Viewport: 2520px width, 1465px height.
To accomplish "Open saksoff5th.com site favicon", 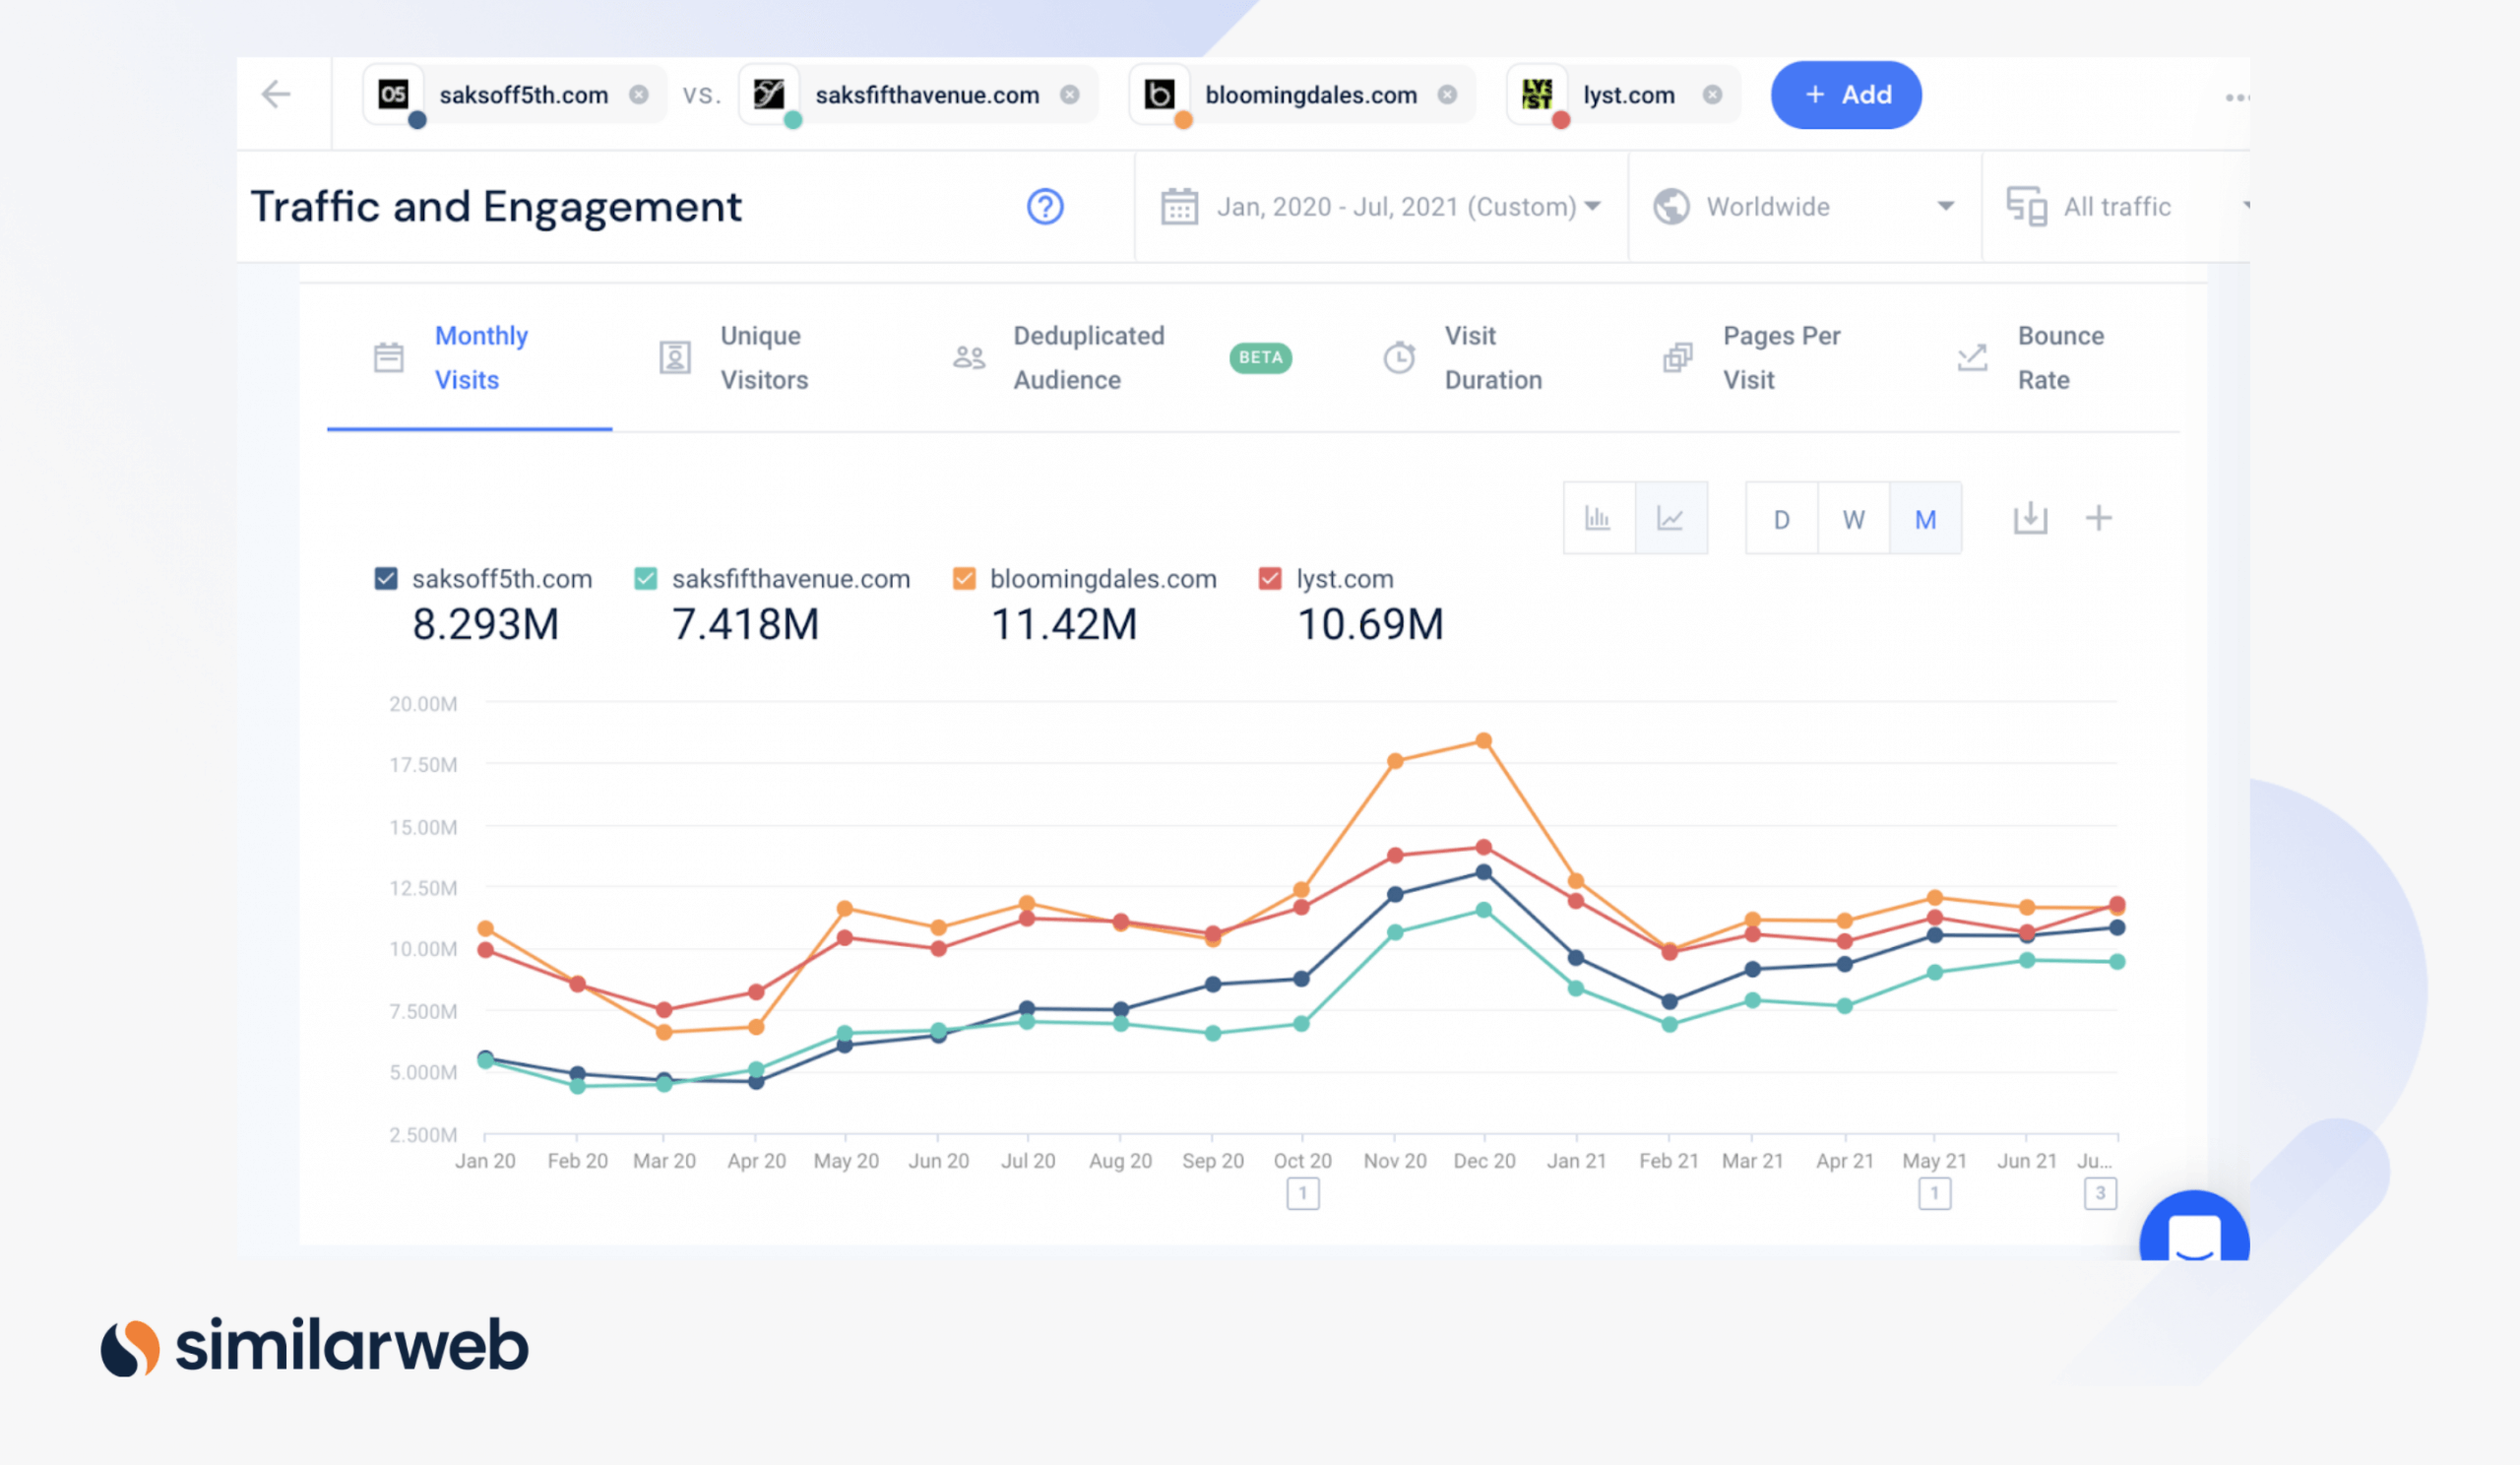I will (393, 94).
